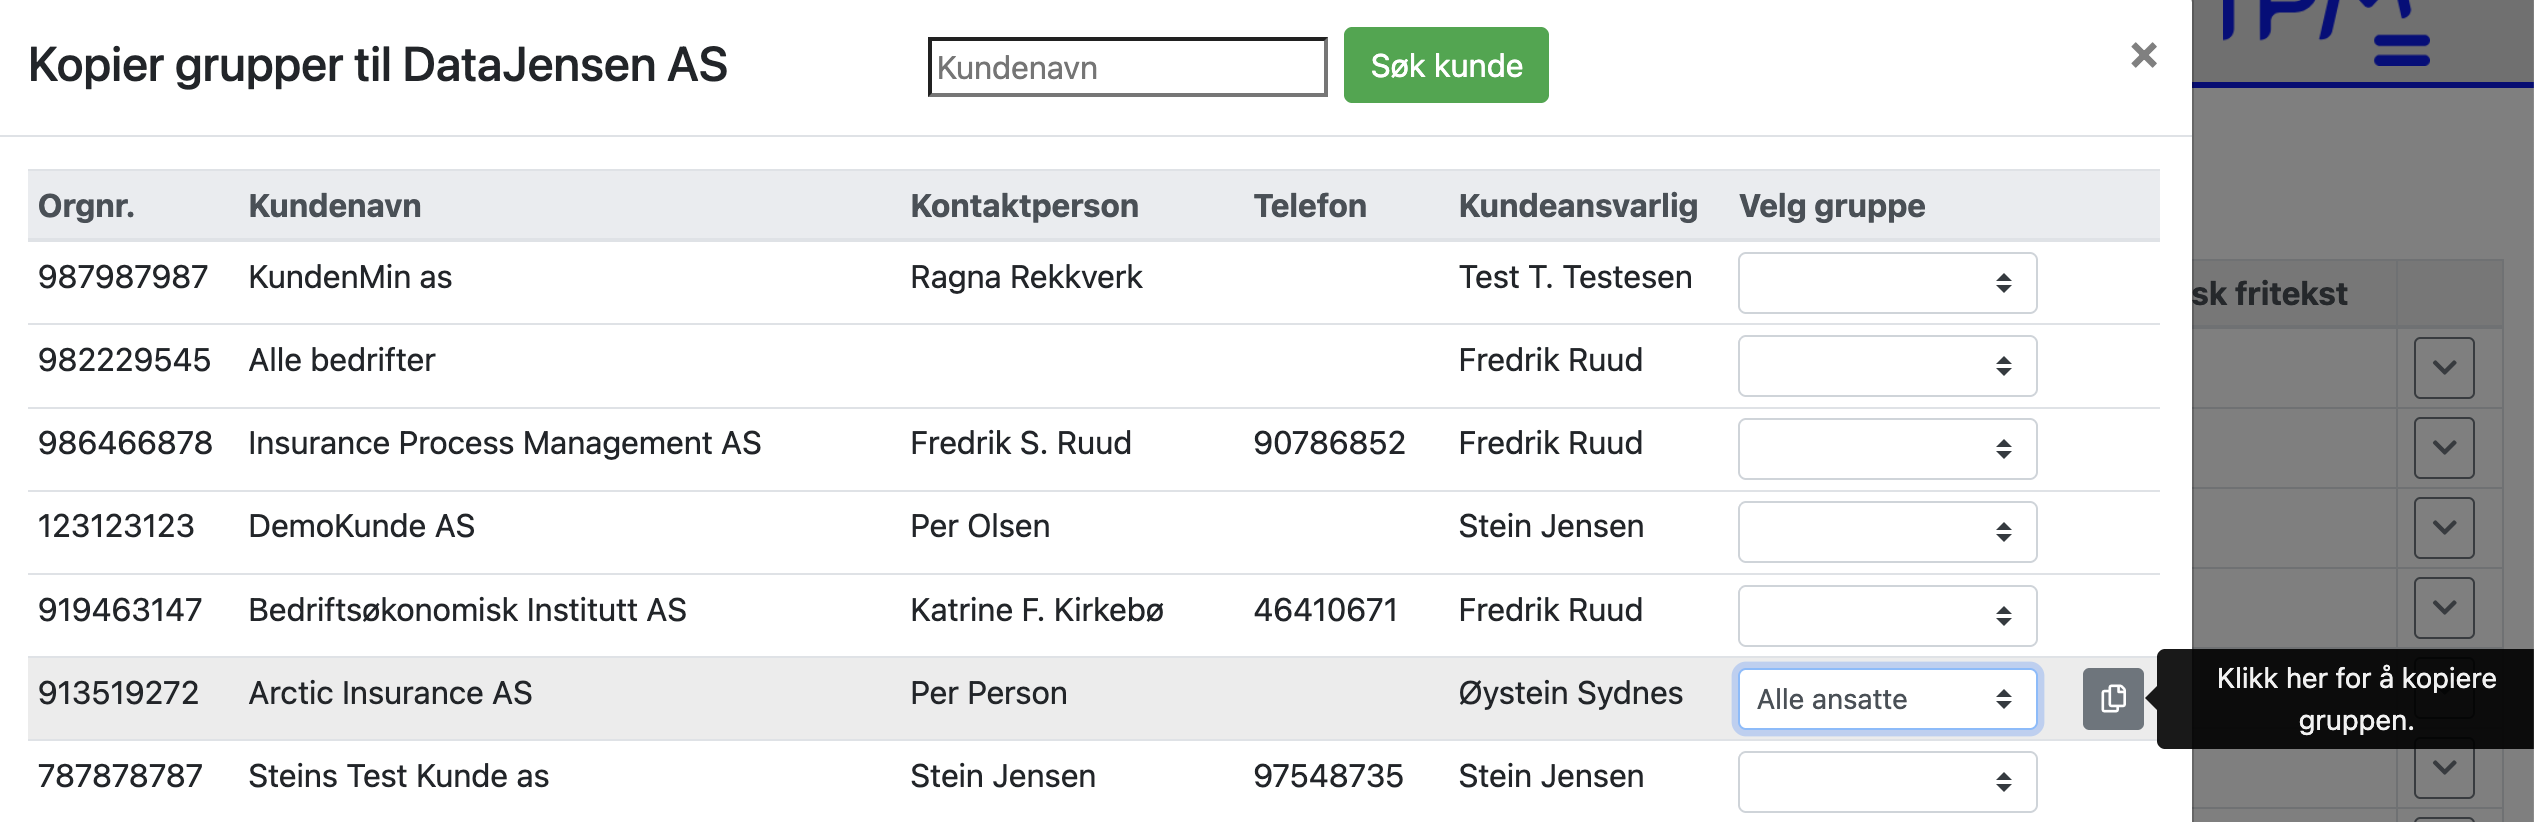
Task: Open group dropdown for DemoKunde AS
Action: (1887, 532)
